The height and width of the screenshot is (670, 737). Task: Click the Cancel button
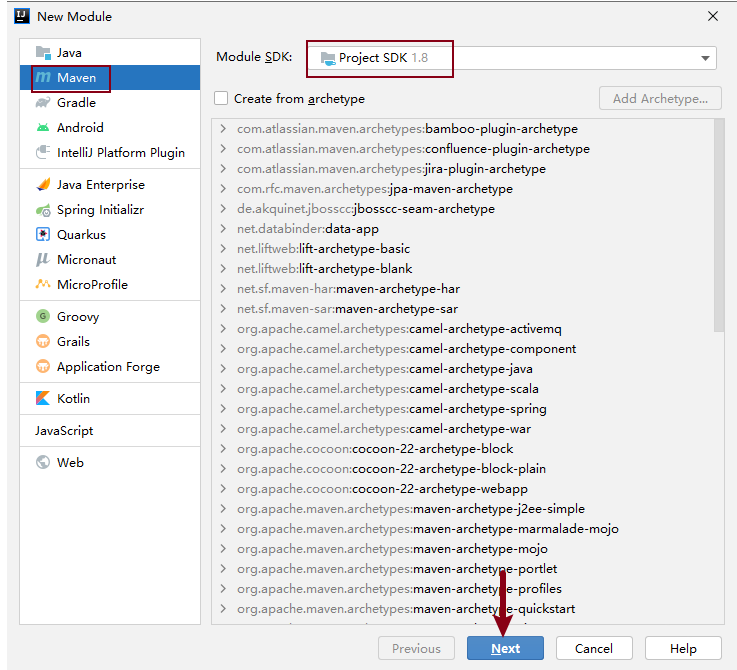(x=594, y=648)
